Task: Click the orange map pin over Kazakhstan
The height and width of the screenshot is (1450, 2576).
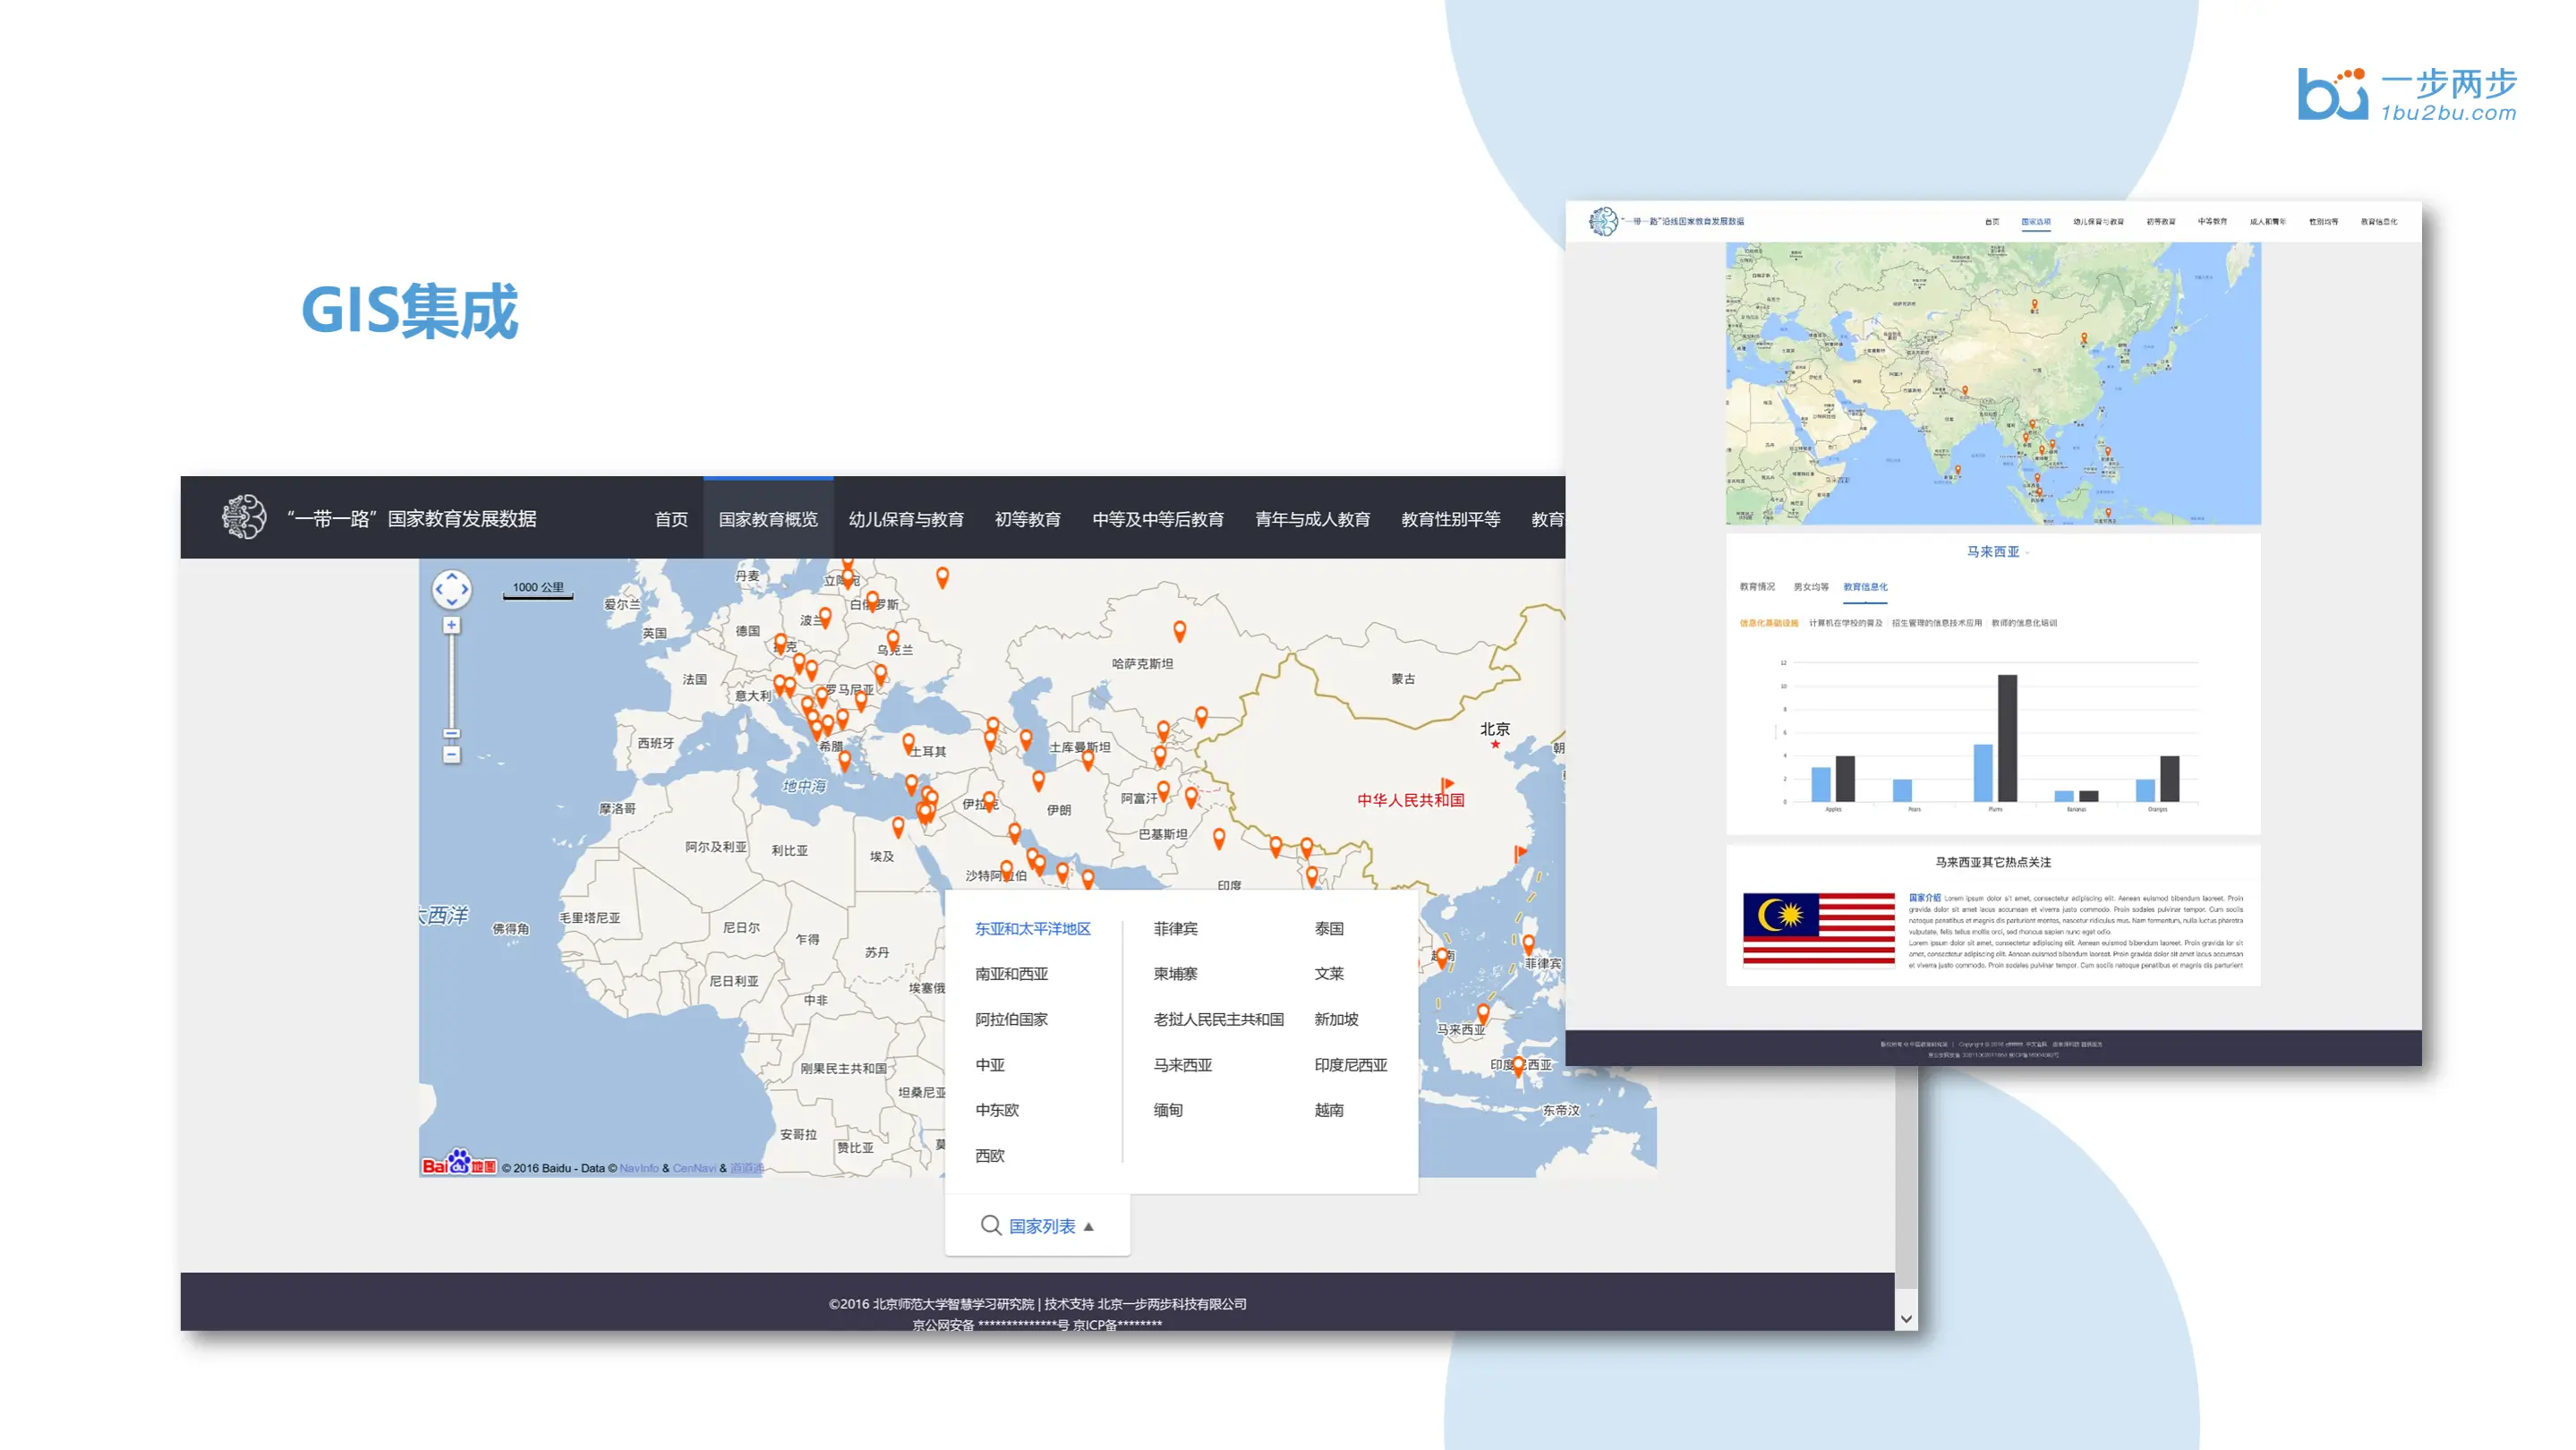Action: 1179,631
